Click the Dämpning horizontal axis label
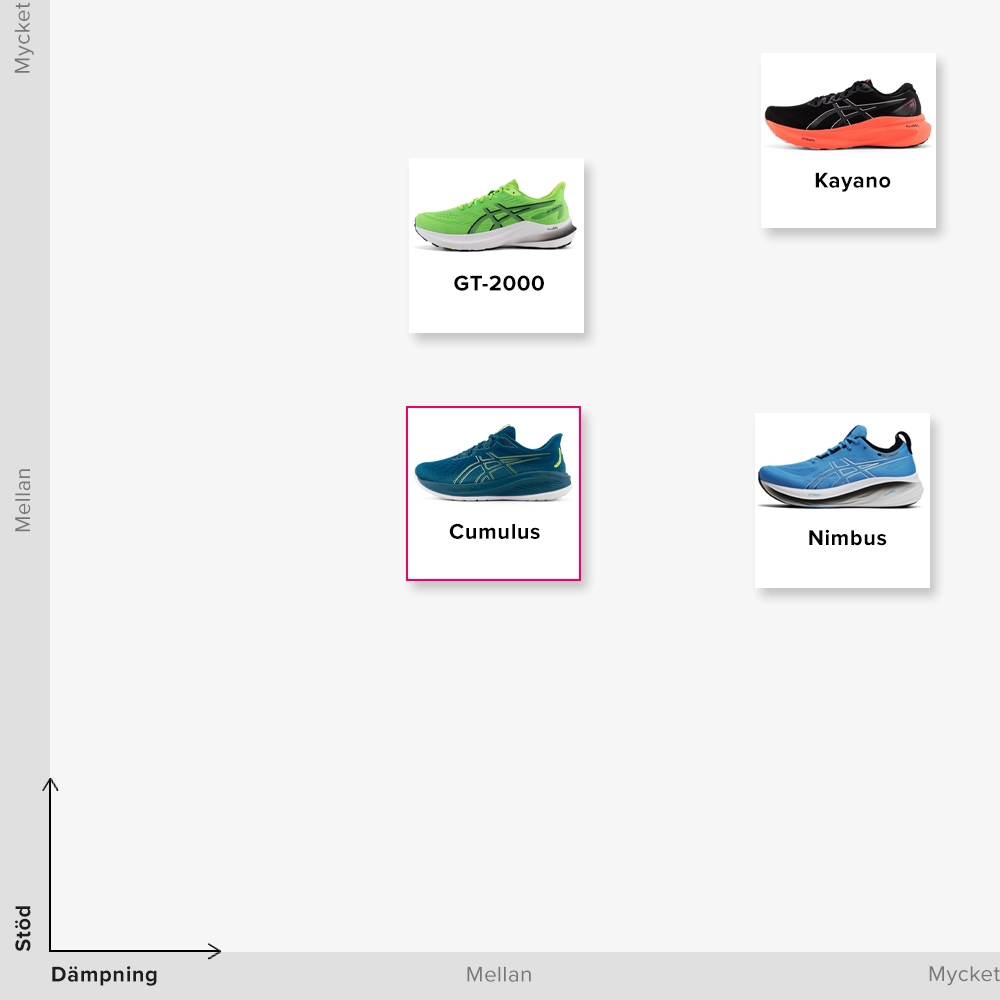Image resolution: width=1000 pixels, height=1000 pixels. click(104, 975)
